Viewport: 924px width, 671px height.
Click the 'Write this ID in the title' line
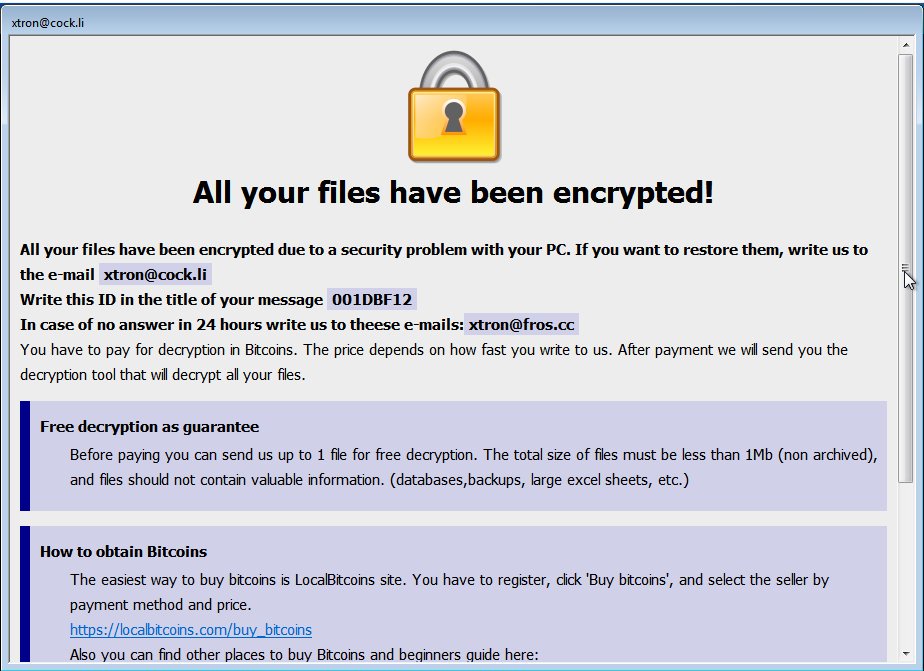tap(171, 299)
